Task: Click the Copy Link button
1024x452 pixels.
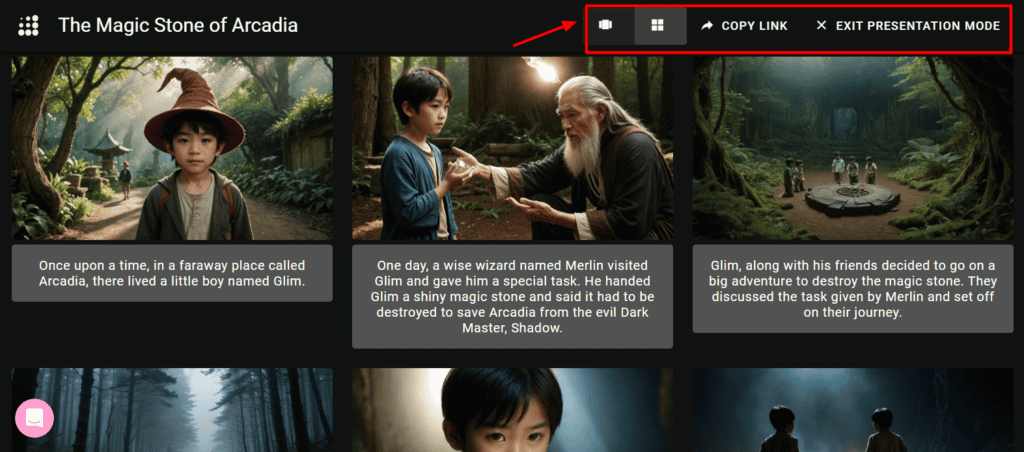Action: (744, 25)
